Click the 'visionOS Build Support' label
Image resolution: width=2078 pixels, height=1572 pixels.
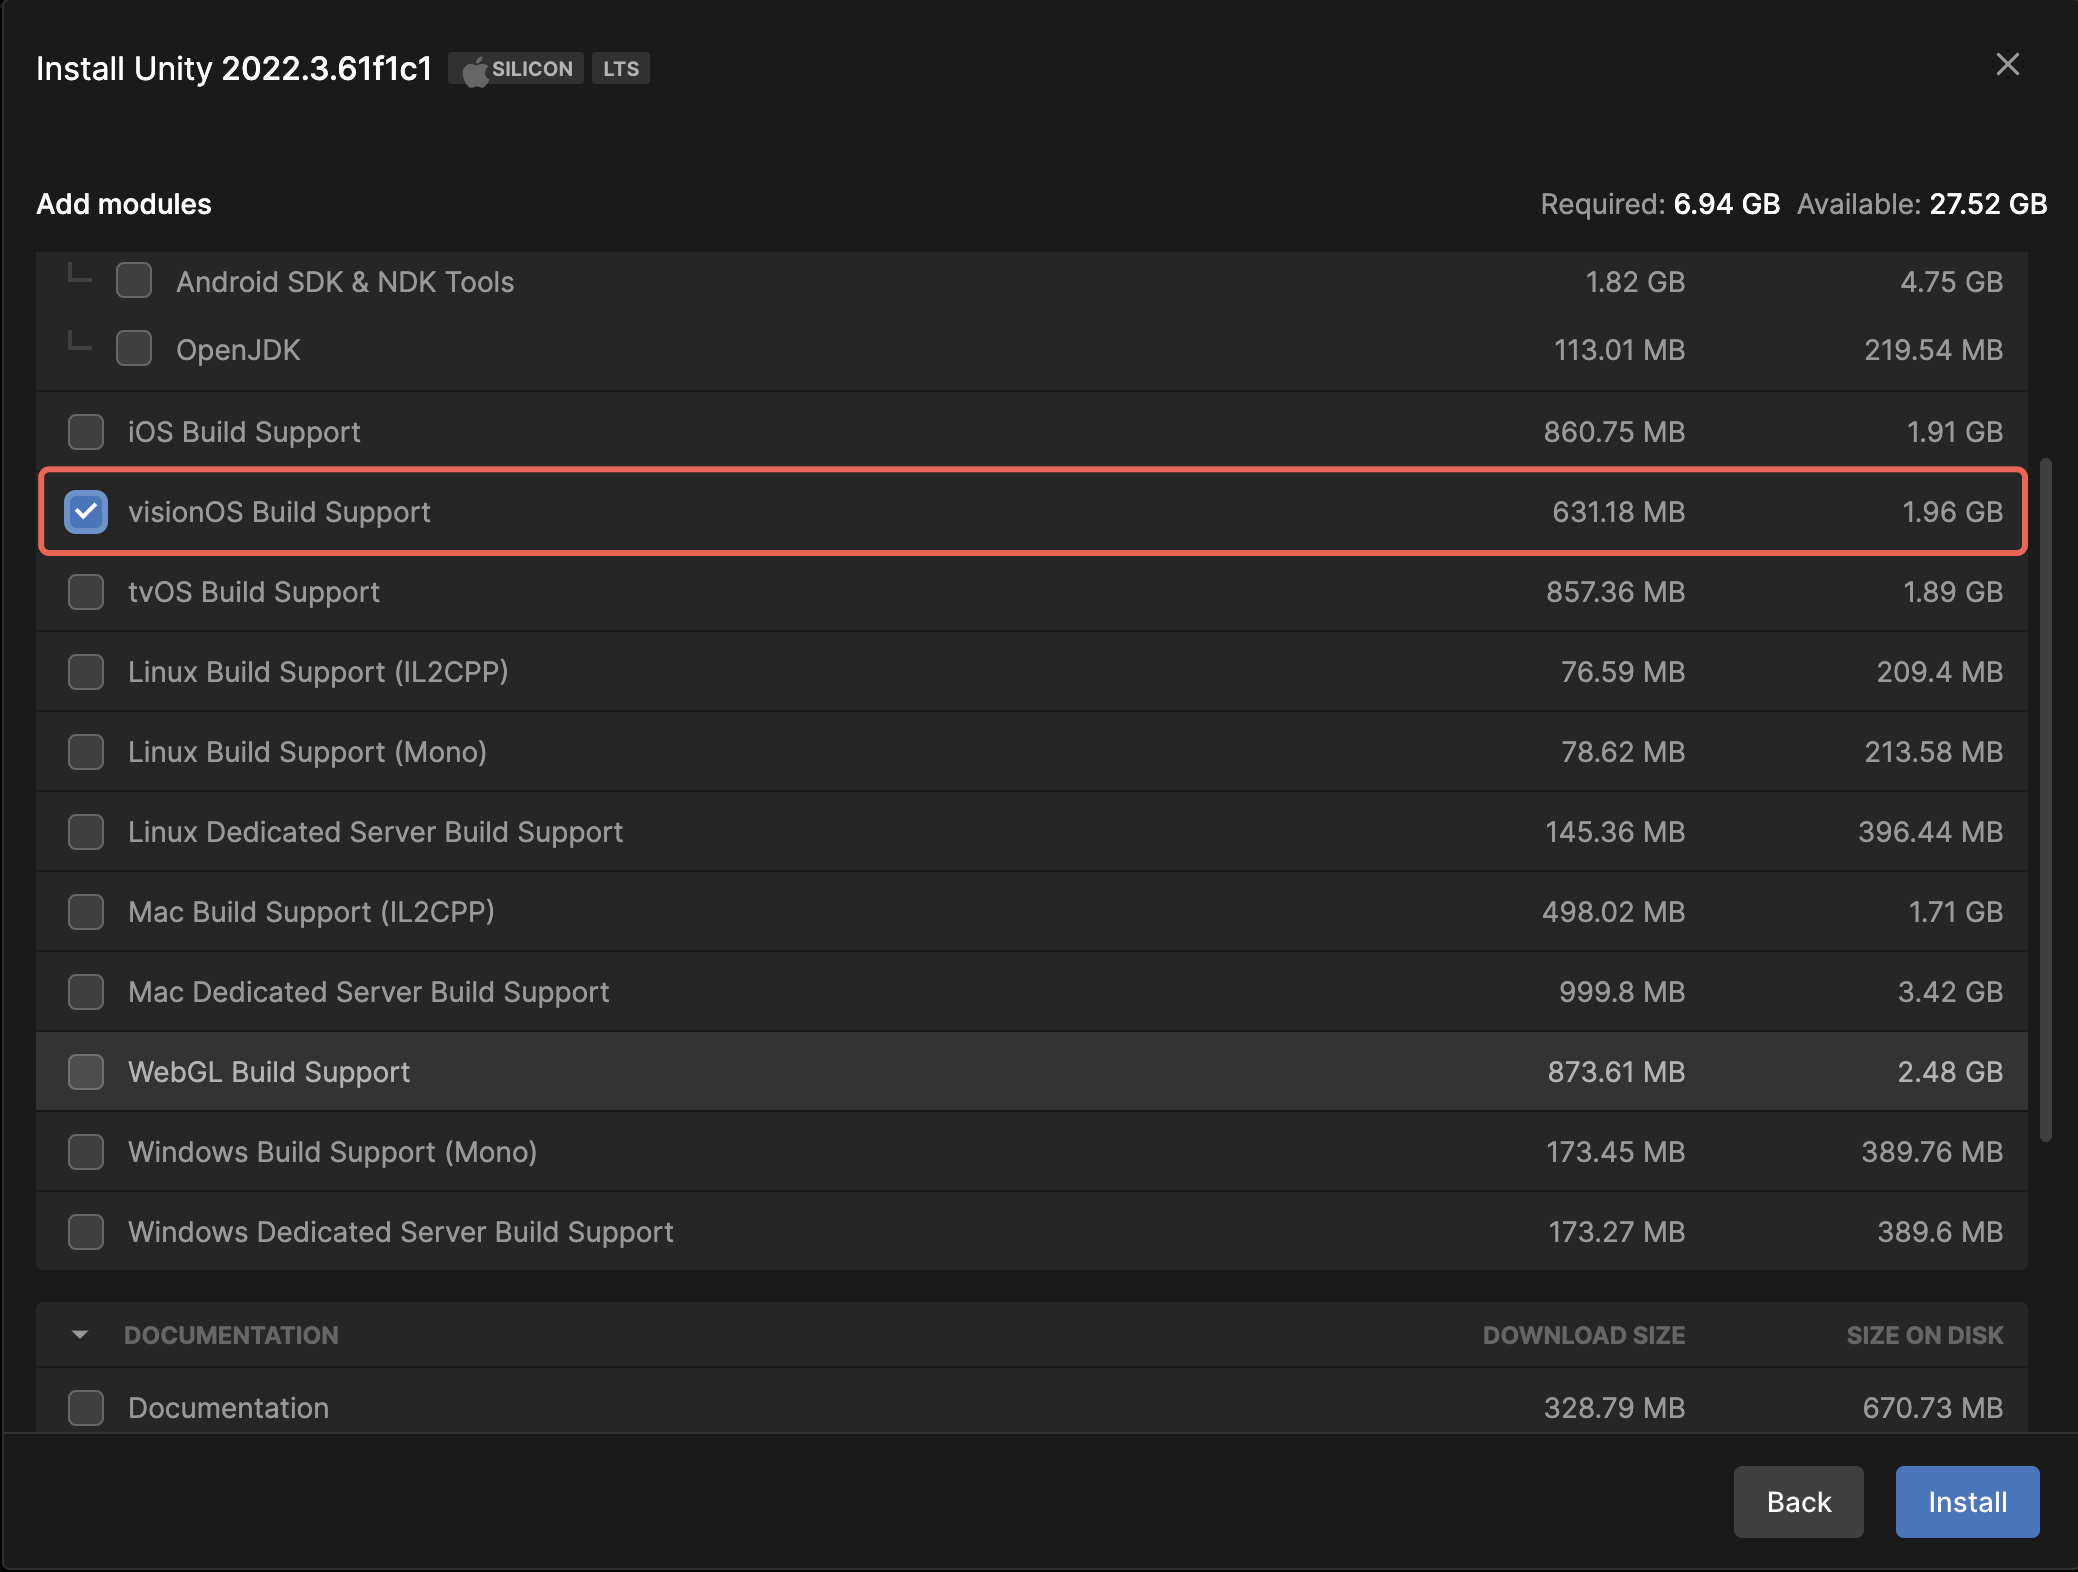[x=279, y=512]
